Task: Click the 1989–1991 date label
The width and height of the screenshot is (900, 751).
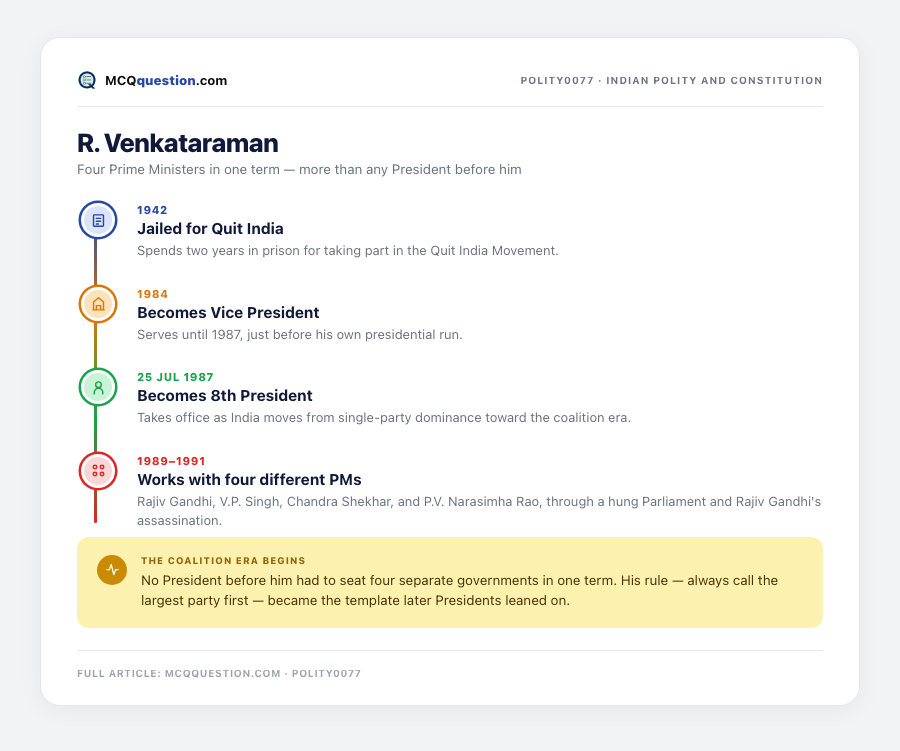Action: click(171, 461)
